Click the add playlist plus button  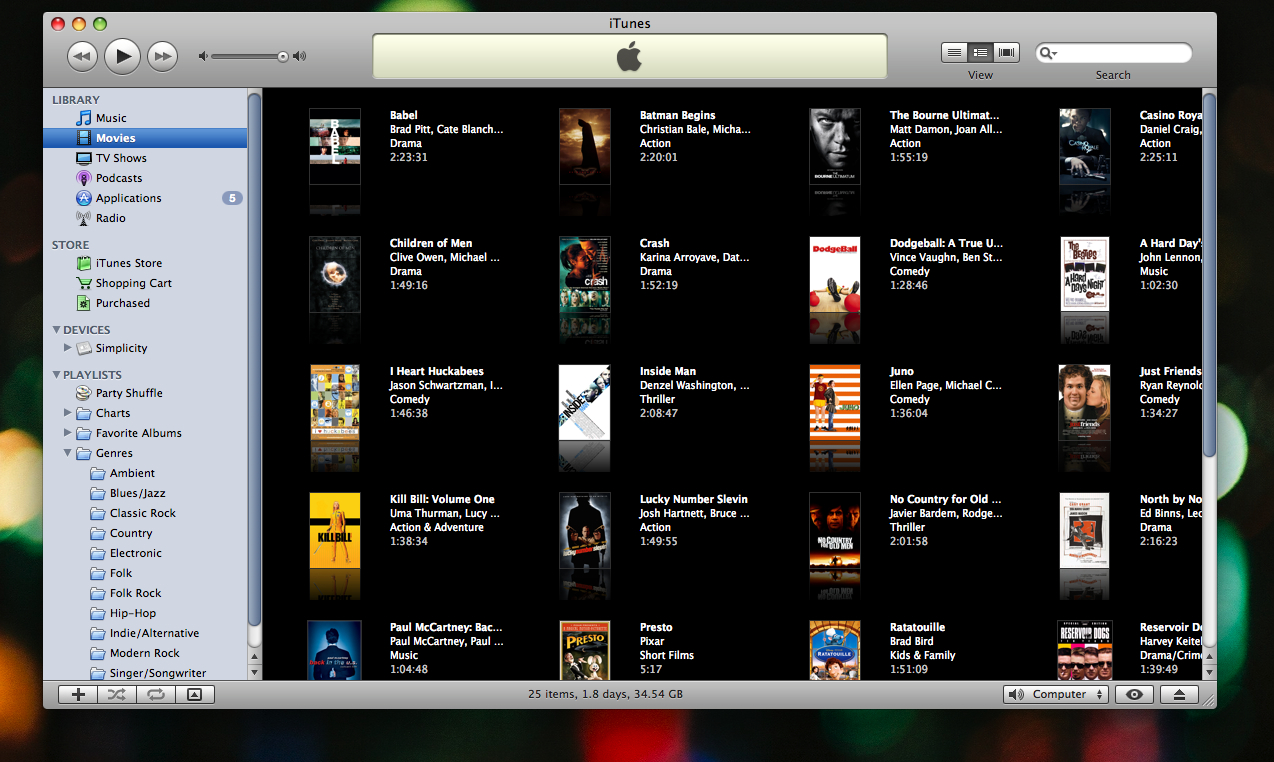(79, 694)
